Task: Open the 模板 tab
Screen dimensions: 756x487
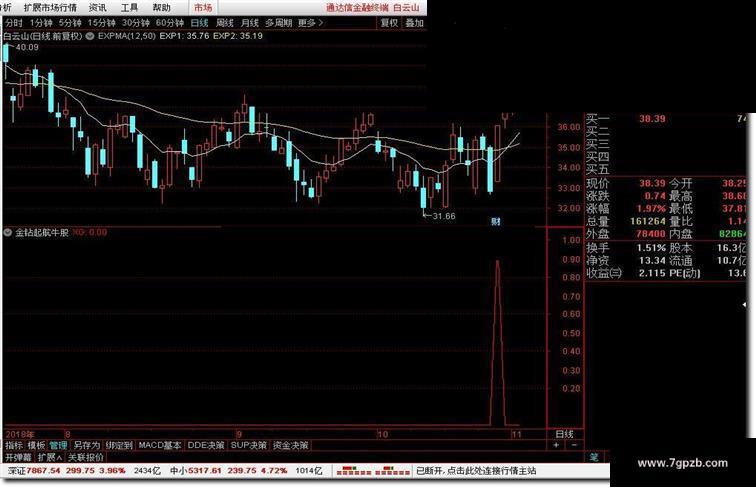Action: [x=36, y=445]
